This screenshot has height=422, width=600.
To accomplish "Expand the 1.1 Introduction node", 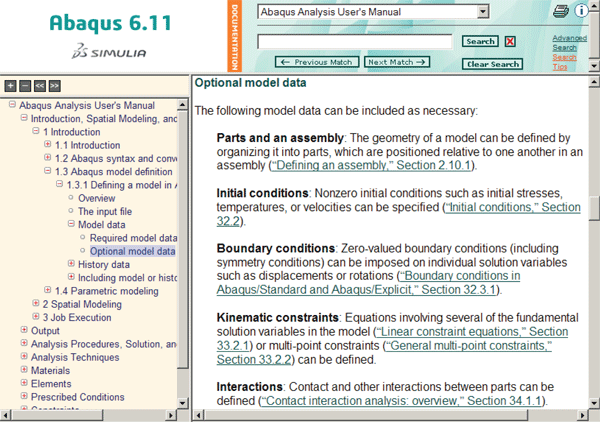I will click(x=47, y=144).
